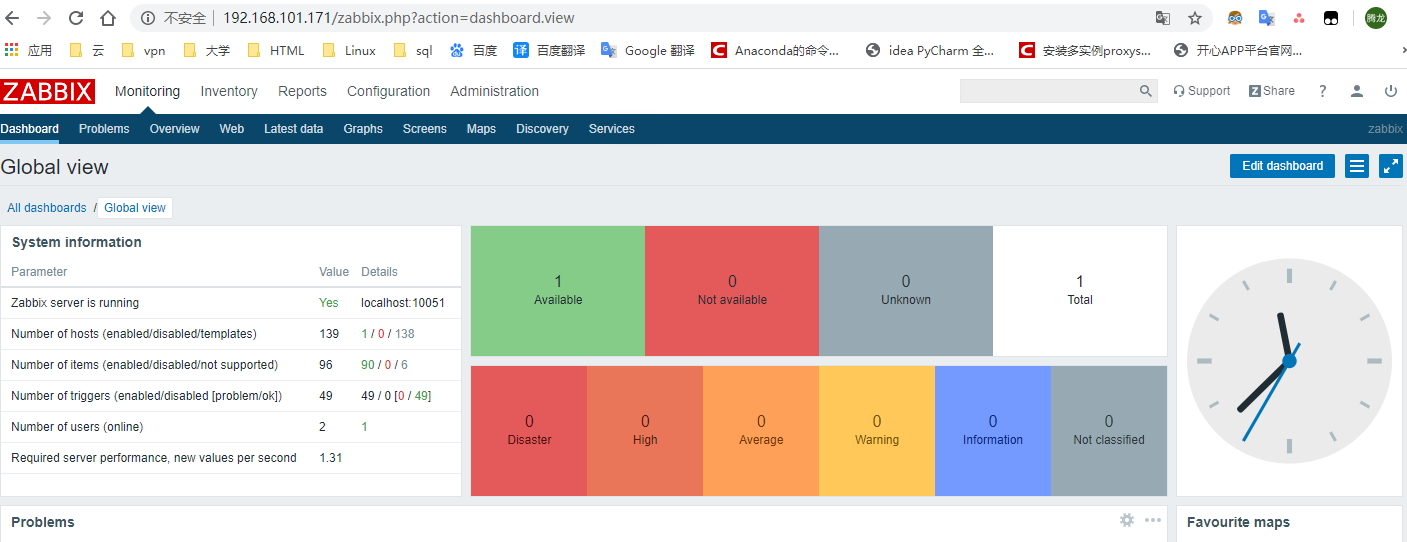This screenshot has height=542, width=1407.
Task: Open the user profile icon
Action: coord(1357,91)
